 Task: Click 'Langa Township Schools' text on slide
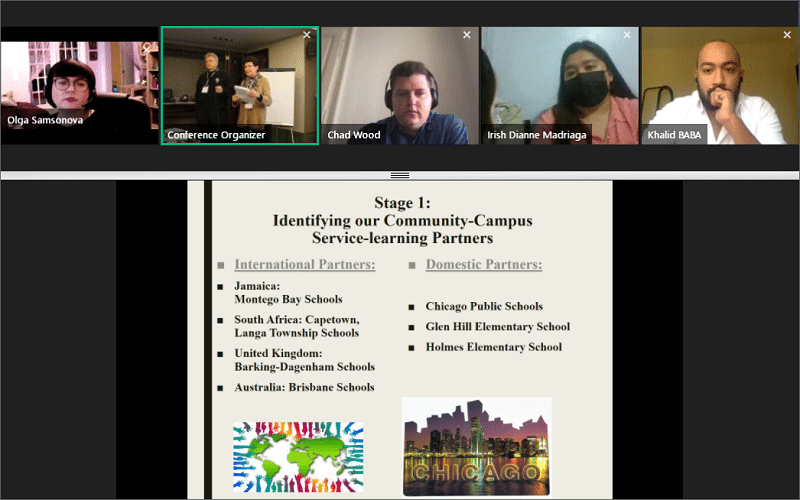pos(296,333)
